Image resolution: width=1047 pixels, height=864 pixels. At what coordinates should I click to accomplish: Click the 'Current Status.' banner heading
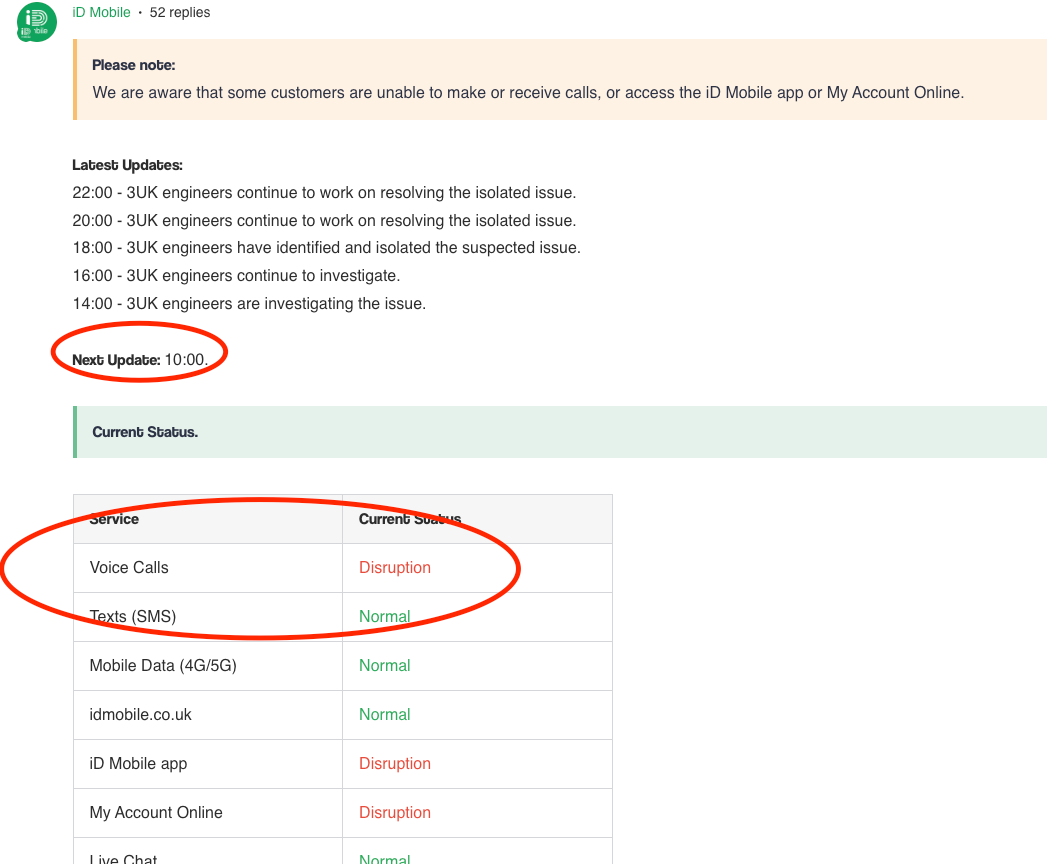145,432
